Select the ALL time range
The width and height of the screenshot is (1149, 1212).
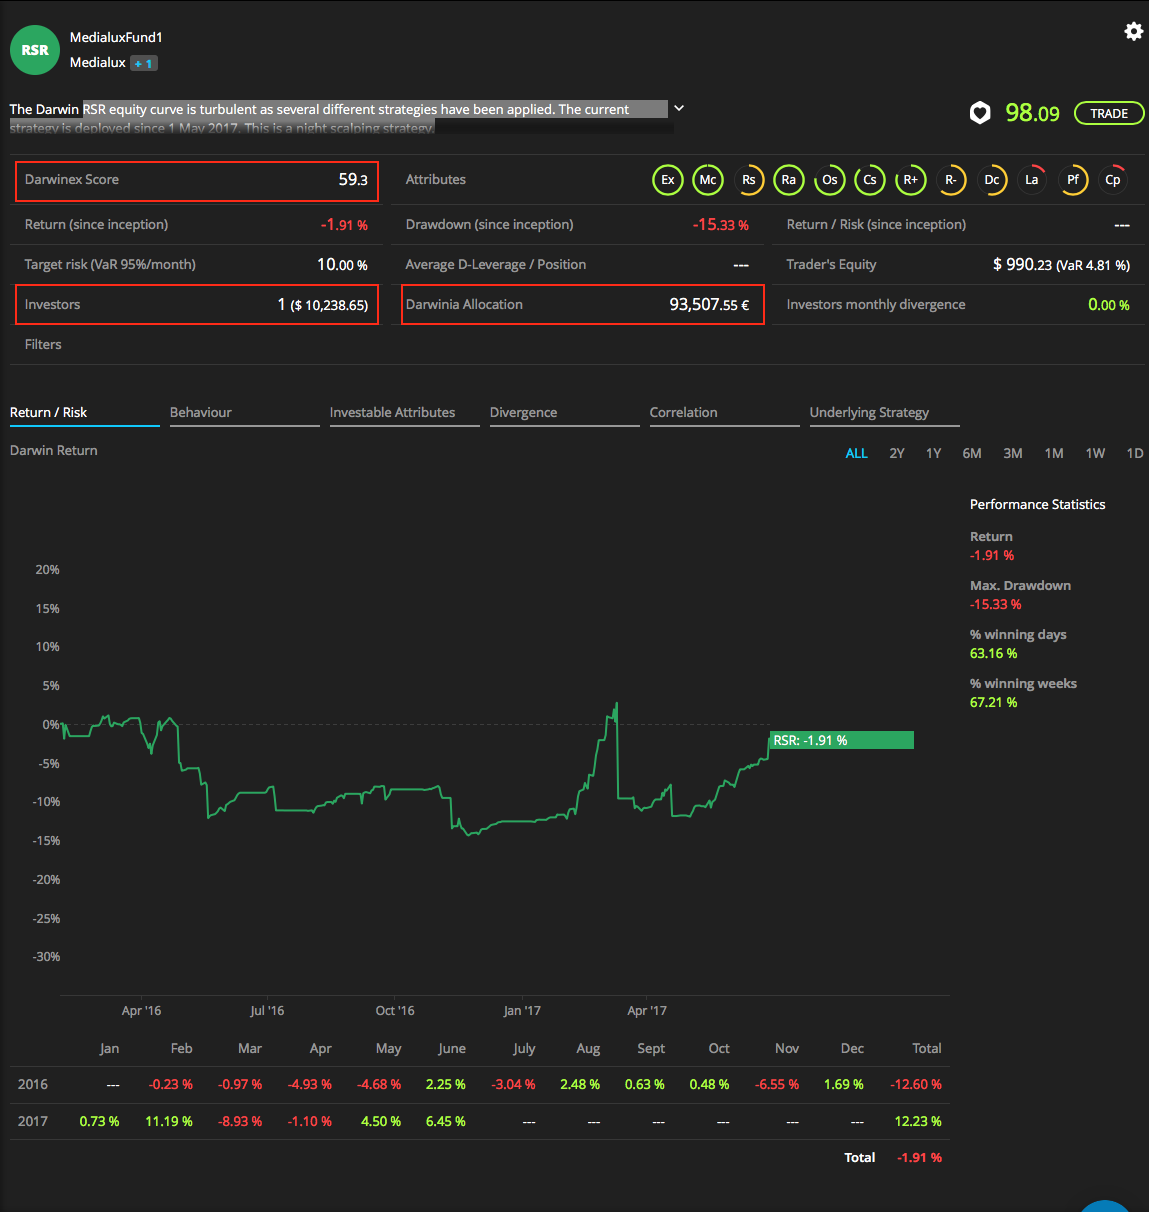click(857, 453)
